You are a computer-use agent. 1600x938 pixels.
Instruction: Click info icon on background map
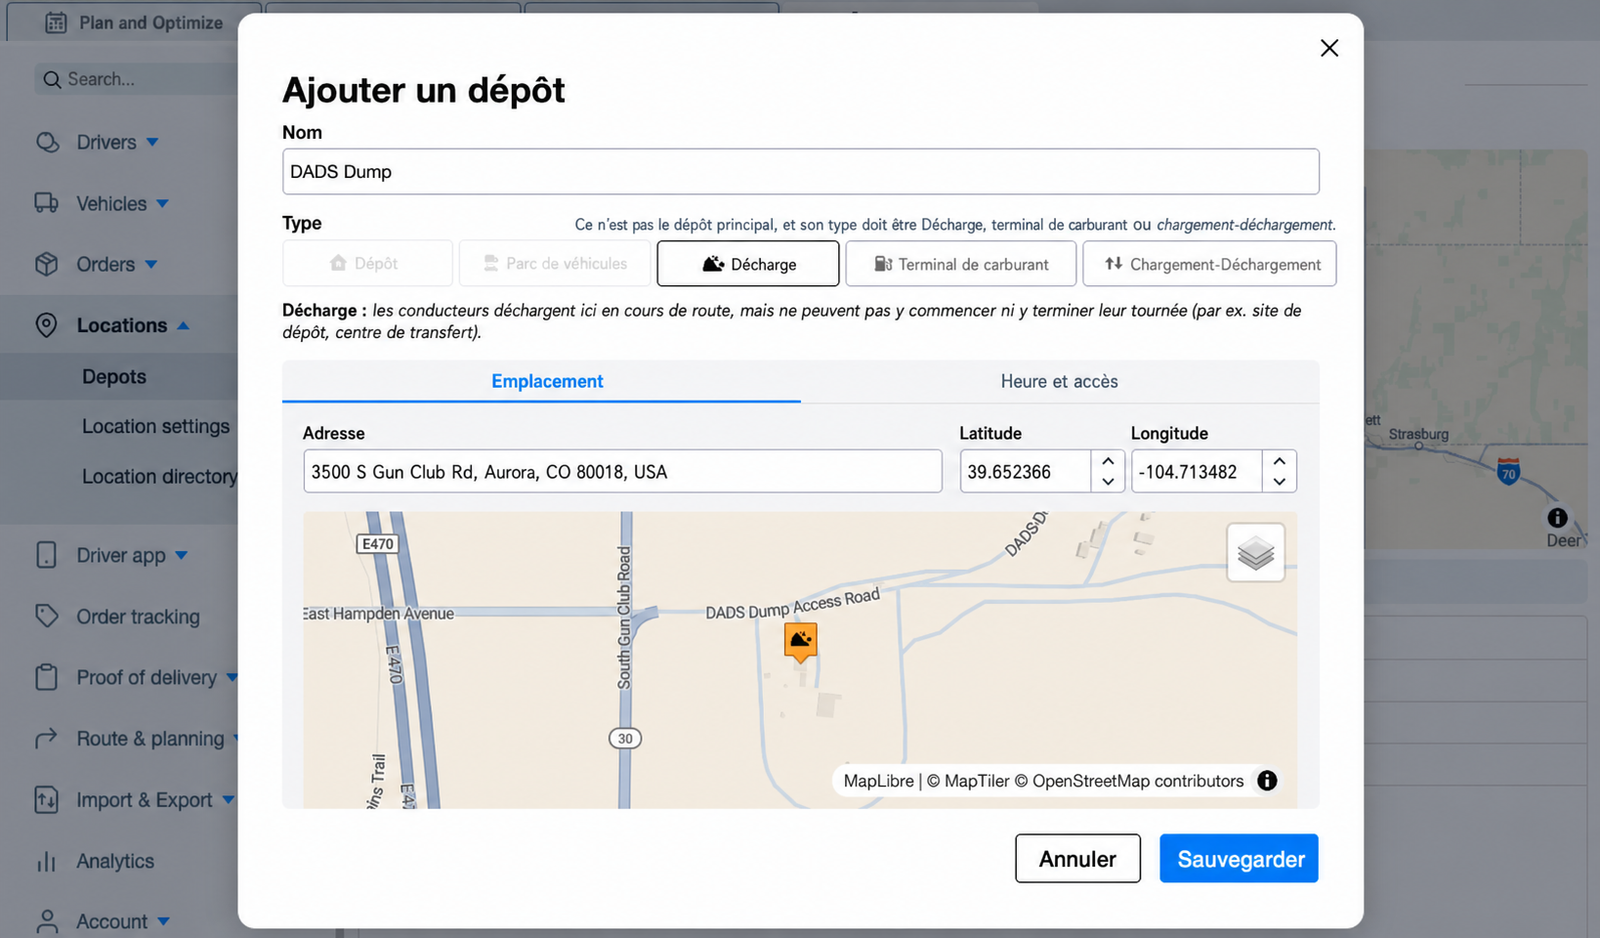coord(1558,518)
